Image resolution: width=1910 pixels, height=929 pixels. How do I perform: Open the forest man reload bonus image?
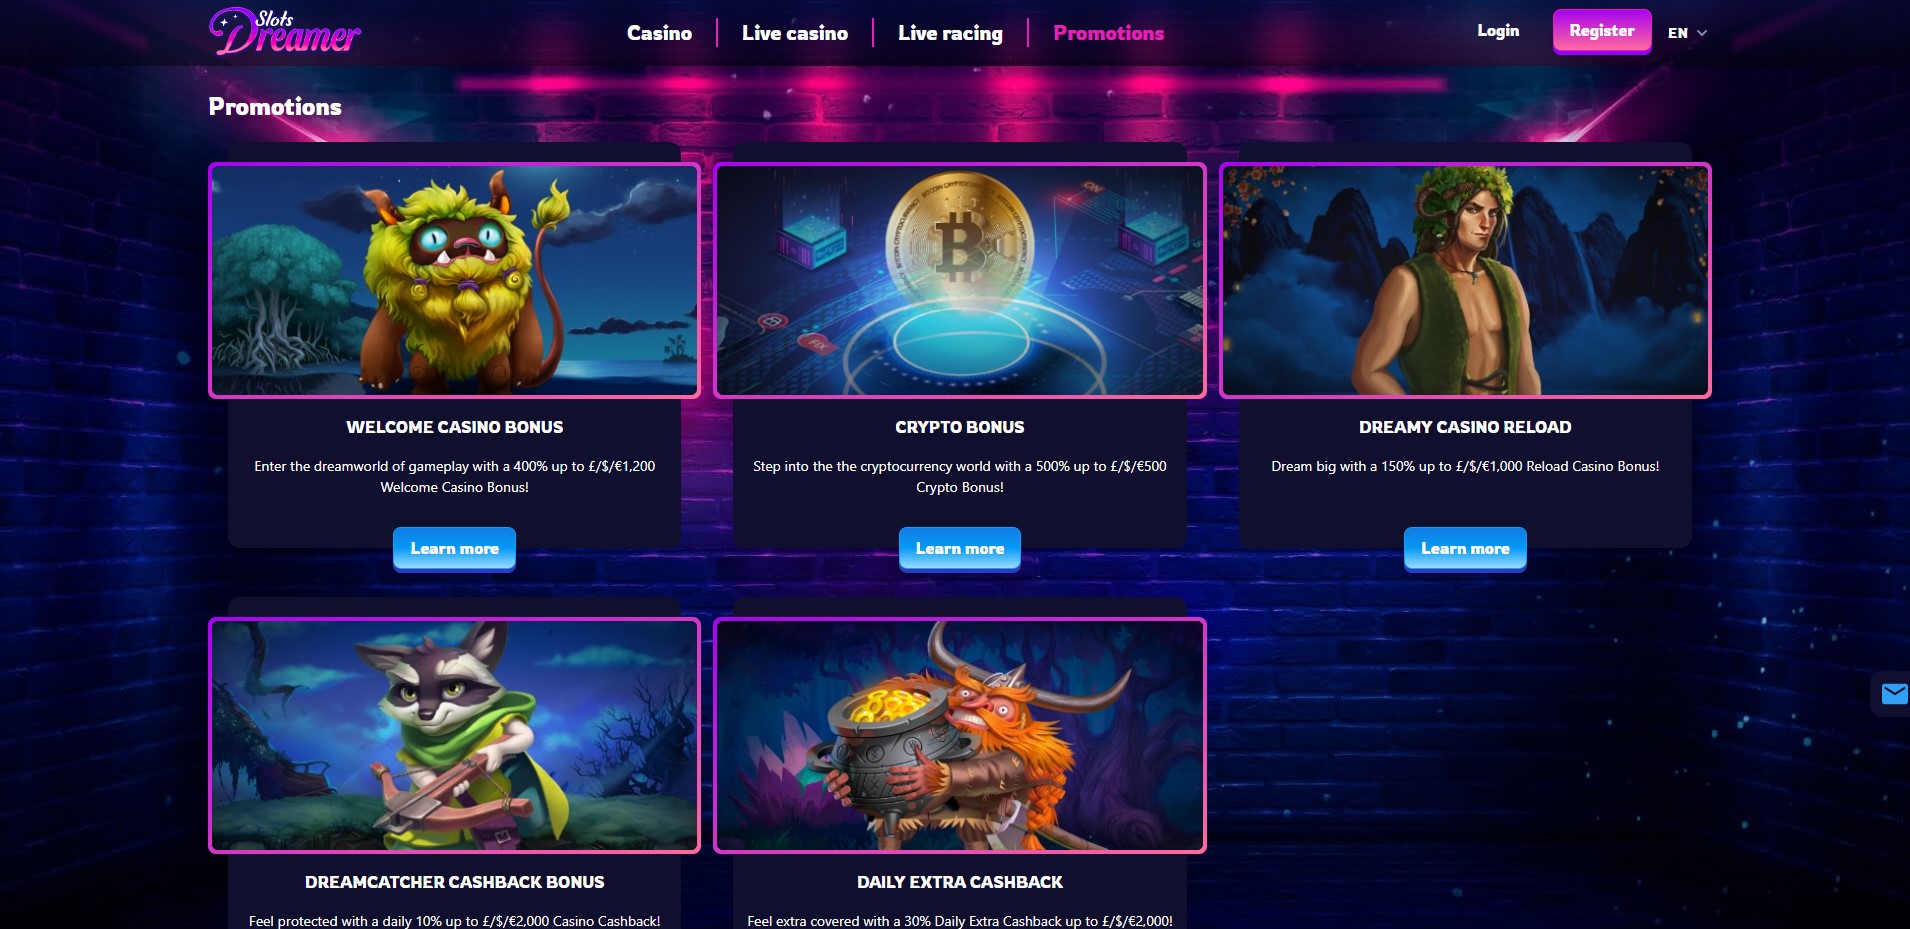pos(1465,280)
